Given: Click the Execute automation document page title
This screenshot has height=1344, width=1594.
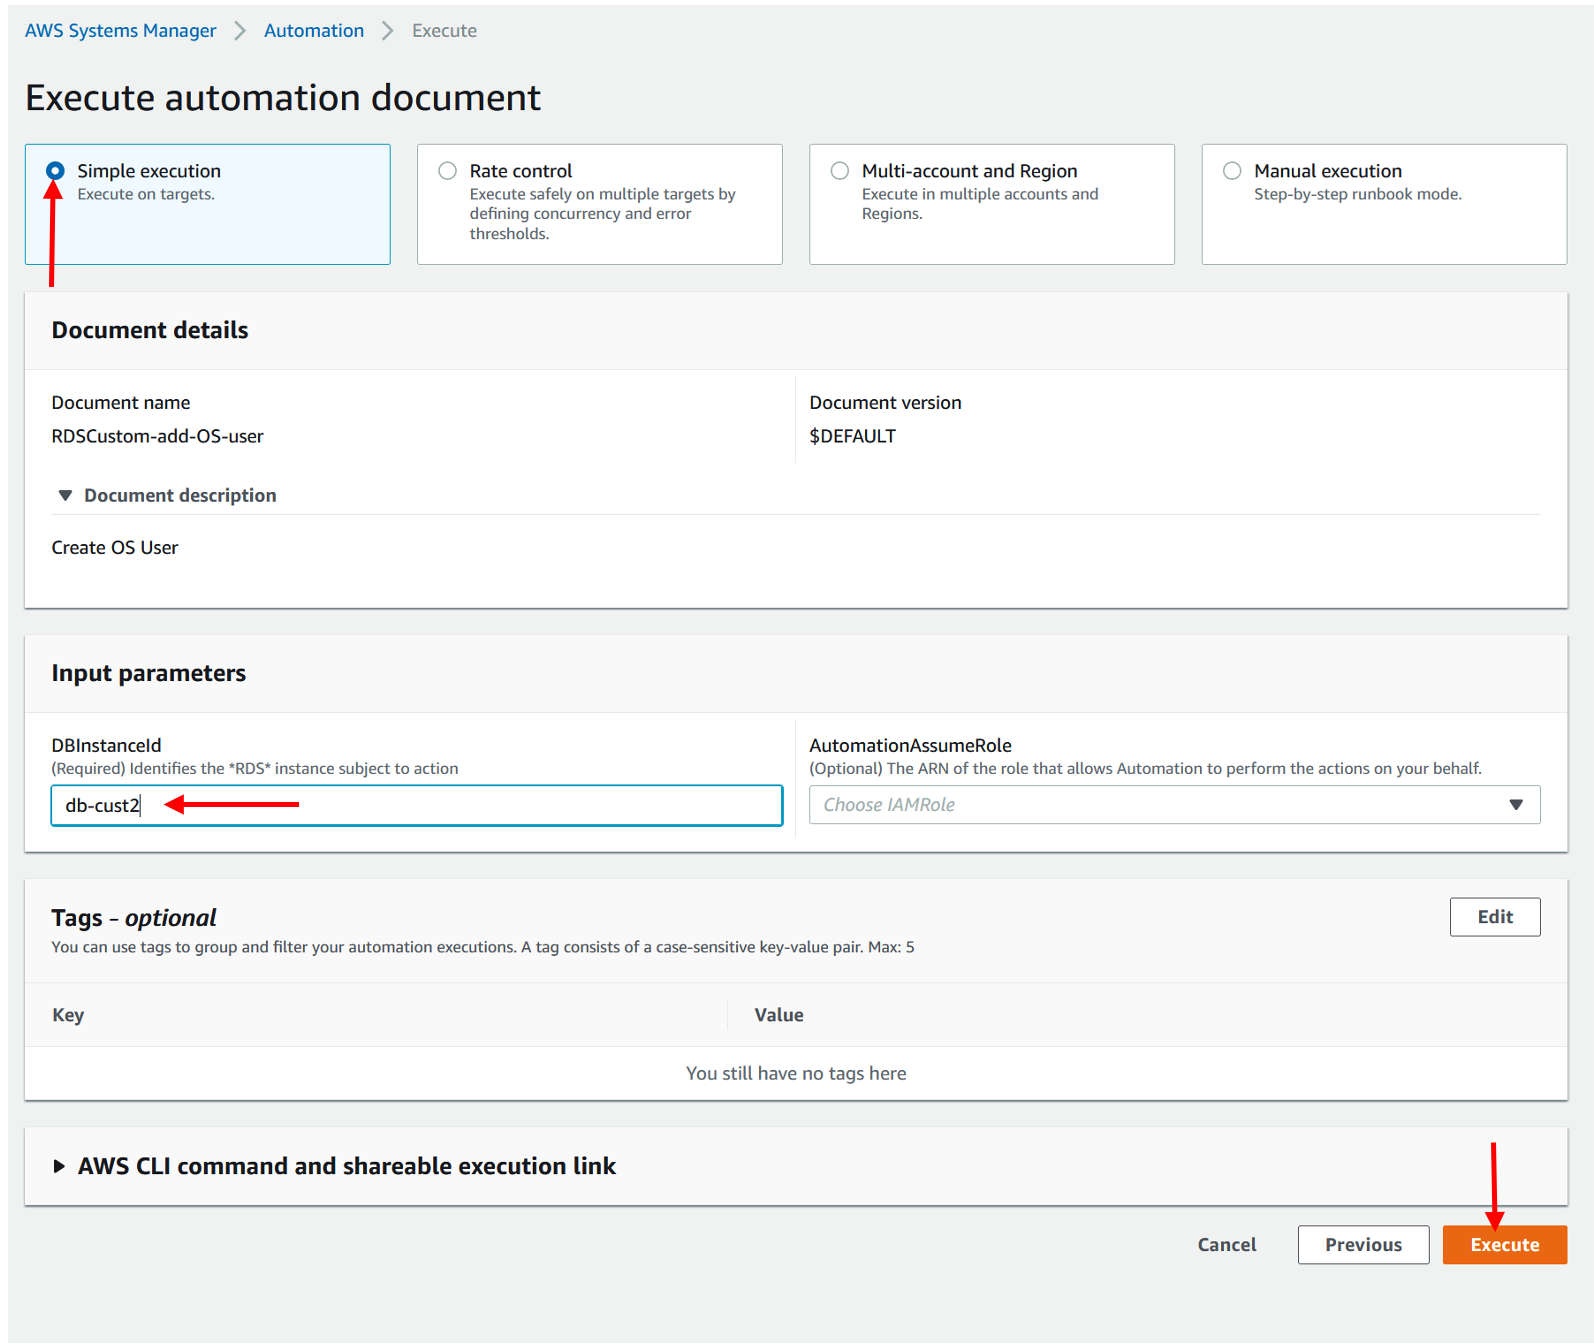Looking at the screenshot, I should [283, 98].
